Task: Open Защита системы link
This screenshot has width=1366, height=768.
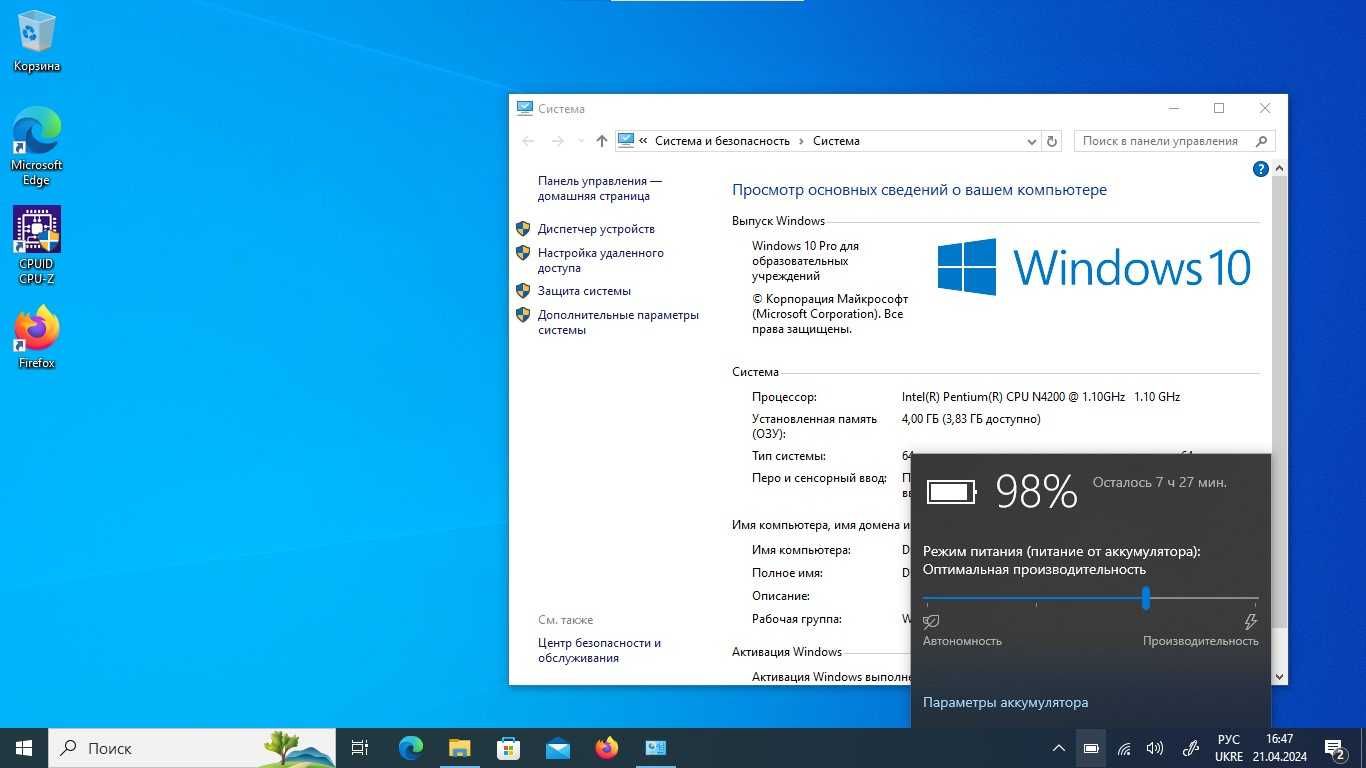Action: point(584,291)
